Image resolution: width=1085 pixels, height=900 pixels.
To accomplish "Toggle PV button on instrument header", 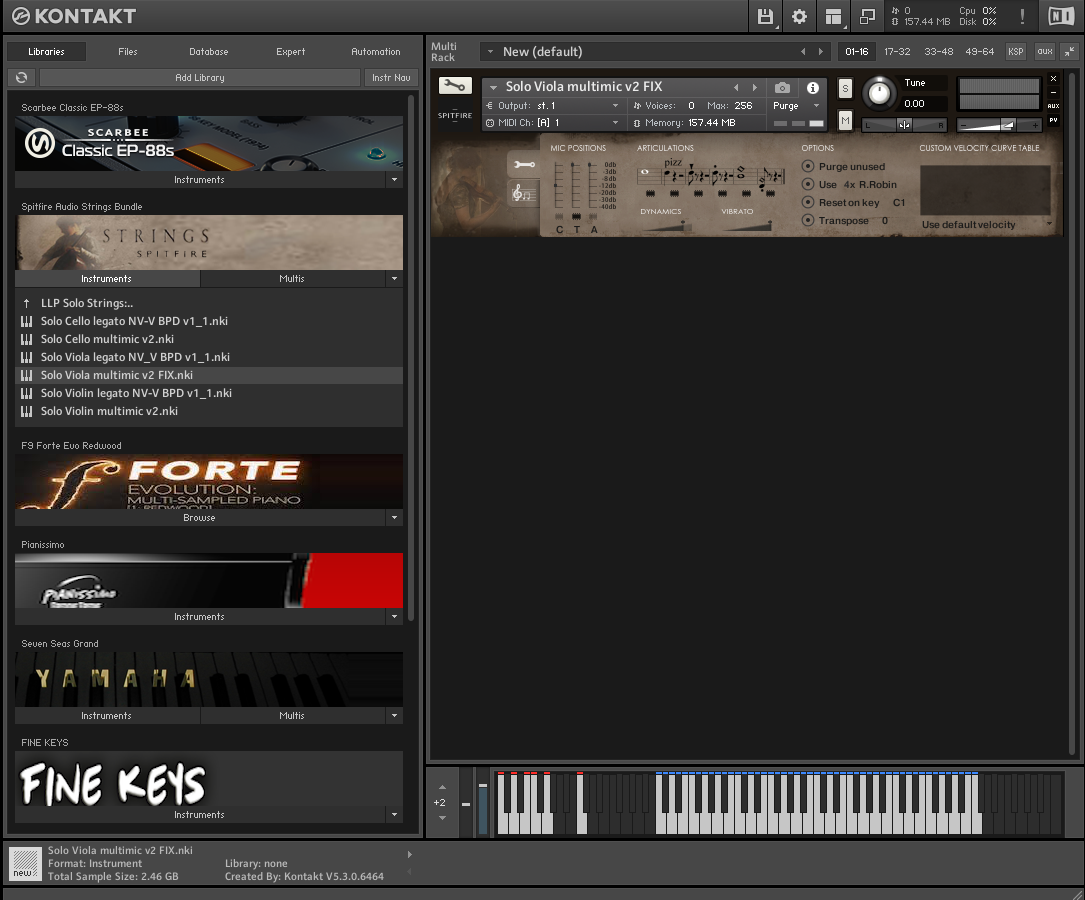I will pyautogui.click(x=1053, y=120).
